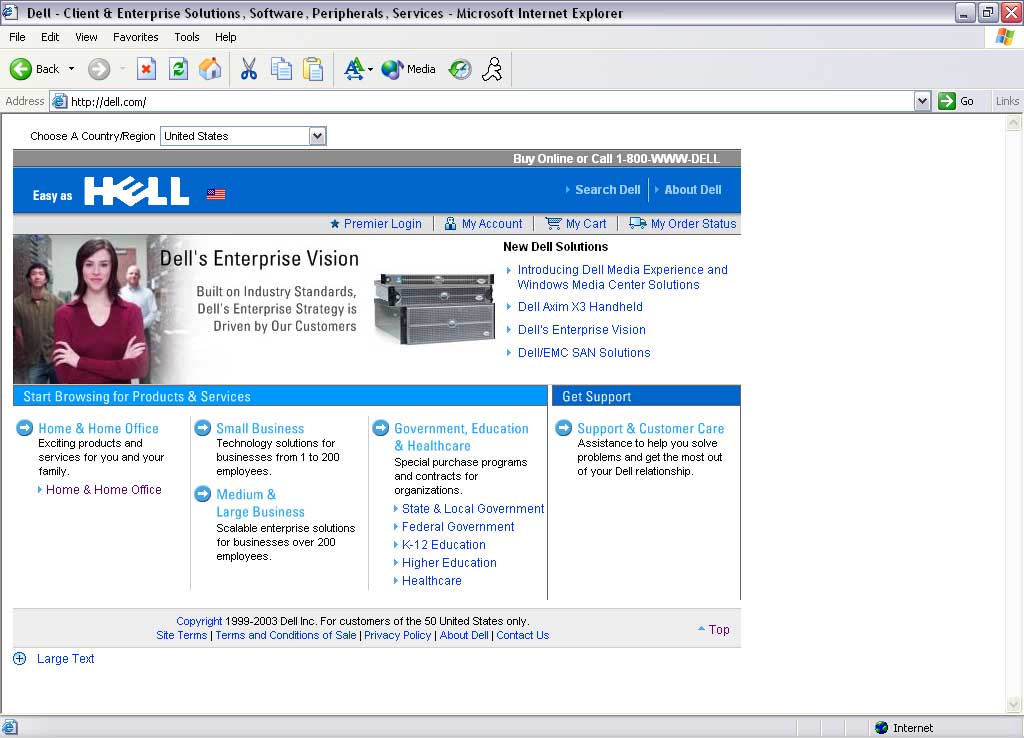Image resolution: width=1024 pixels, height=738 pixels.
Task: Click the text size A icon
Action: point(353,69)
